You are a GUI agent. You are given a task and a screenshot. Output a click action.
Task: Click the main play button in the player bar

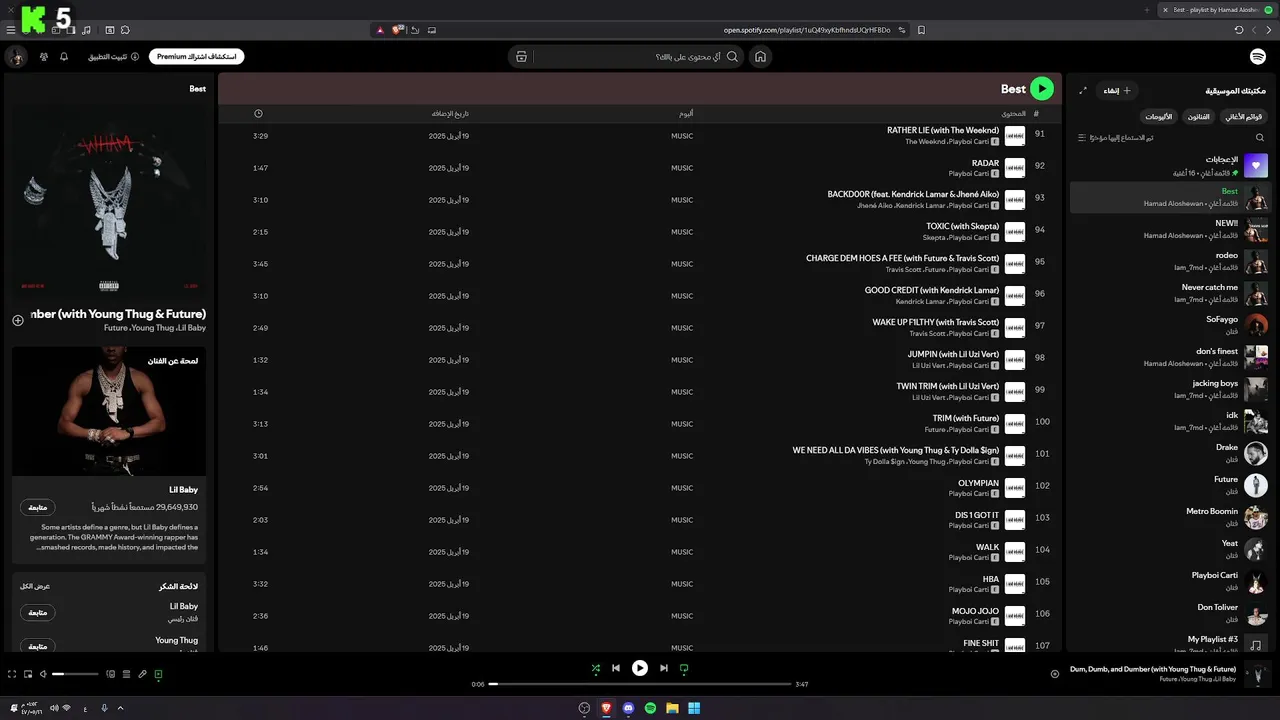click(x=640, y=668)
